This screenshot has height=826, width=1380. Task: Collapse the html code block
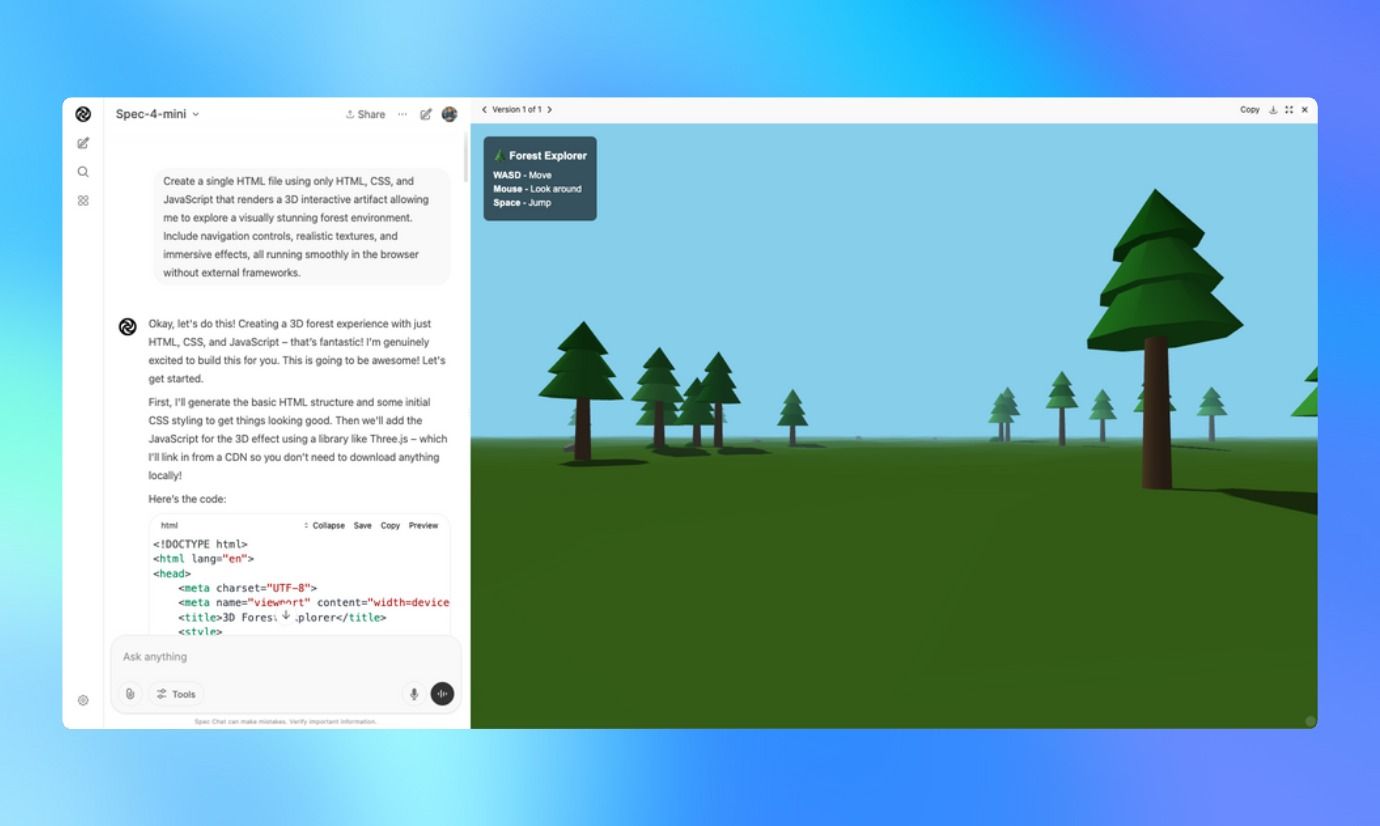click(x=324, y=525)
